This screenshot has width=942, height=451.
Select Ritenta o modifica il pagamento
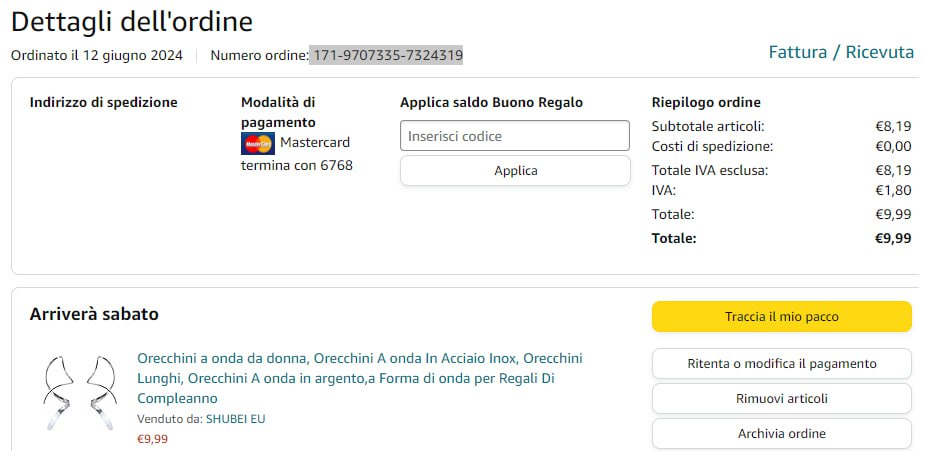[x=781, y=363]
